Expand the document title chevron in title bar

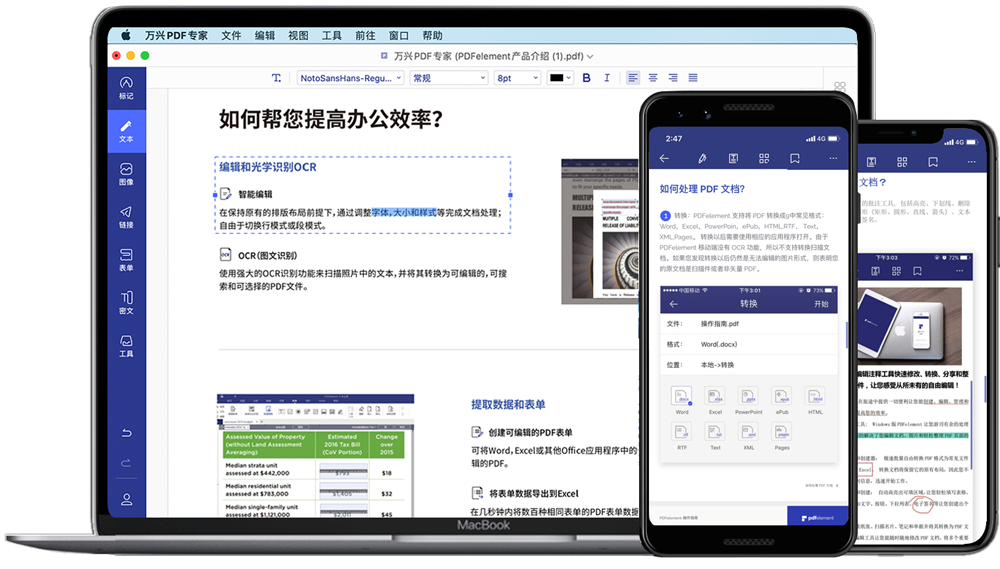pyautogui.click(x=590, y=57)
